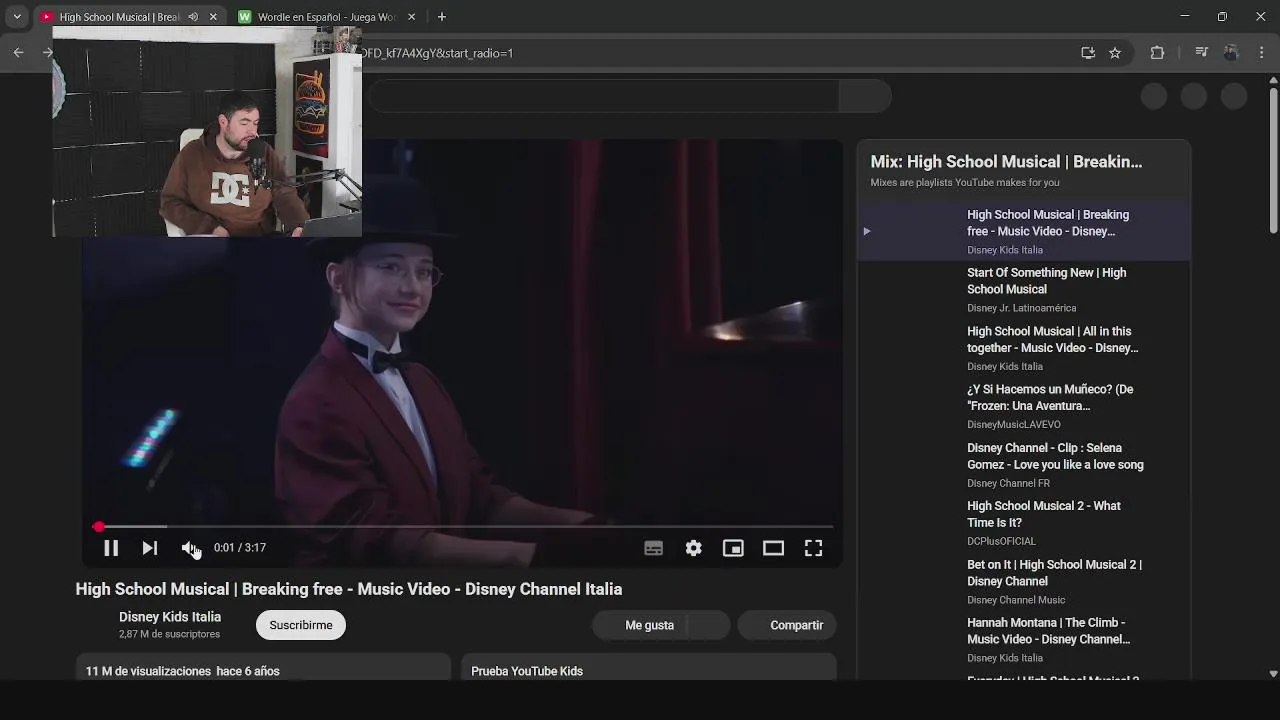Pause the playing video
This screenshot has height=720, width=1280.
[x=111, y=548]
